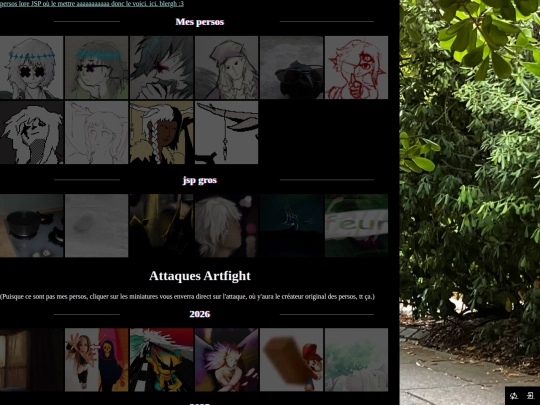Viewport: 540px width, 405px height.
Task: Click the 'Mes persos' section heading
Action: pos(200,22)
